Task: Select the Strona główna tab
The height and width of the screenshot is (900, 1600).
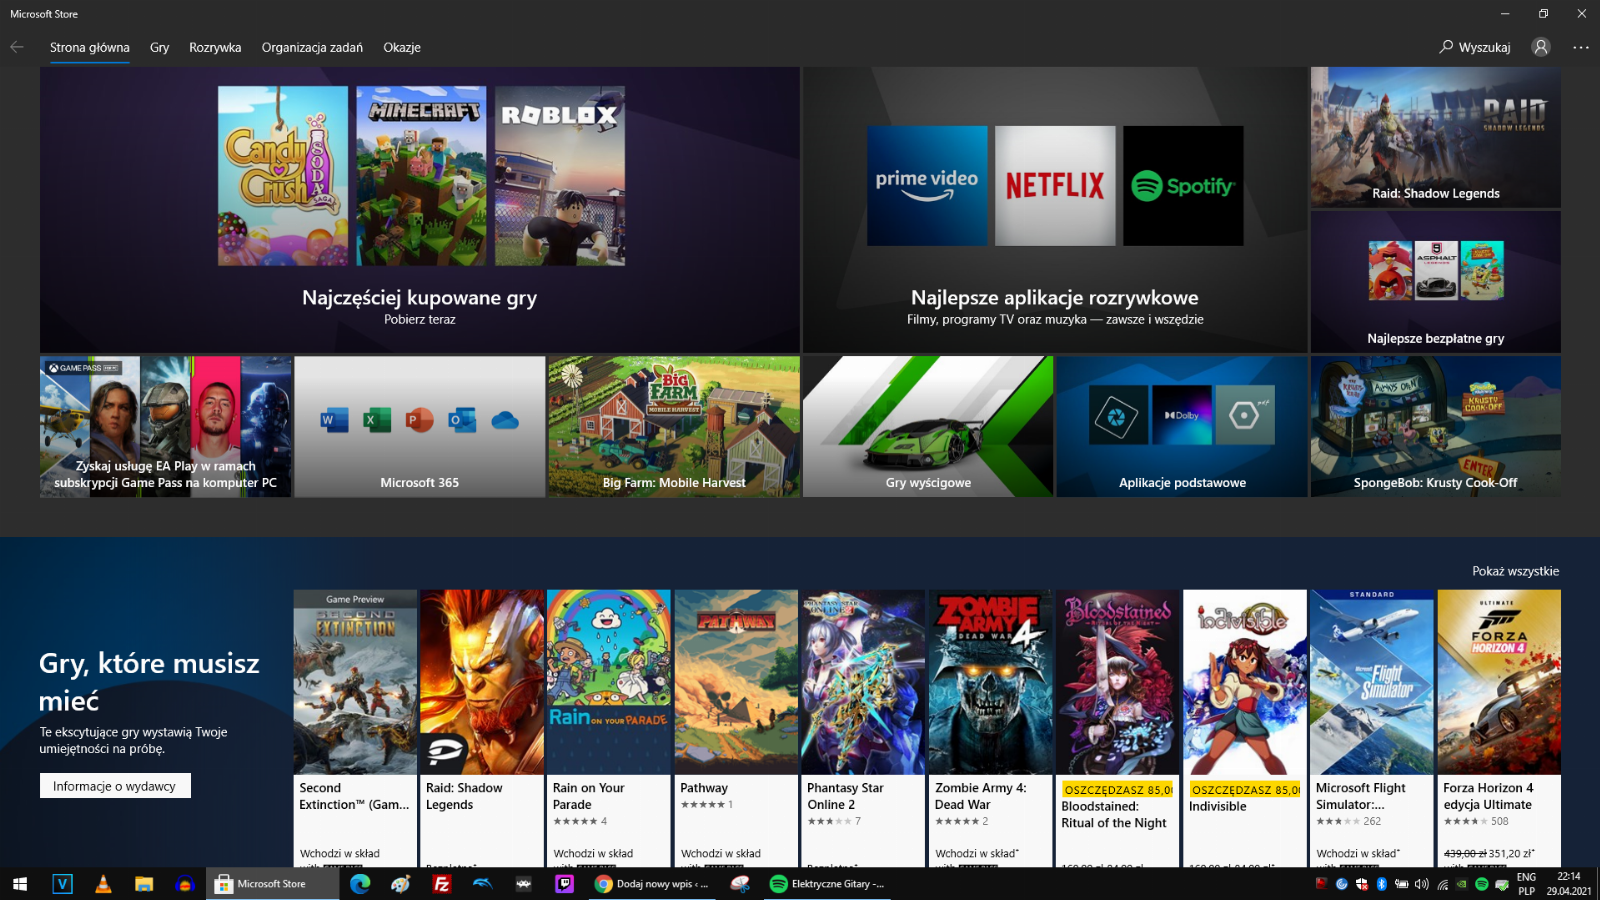Action: click(x=90, y=47)
